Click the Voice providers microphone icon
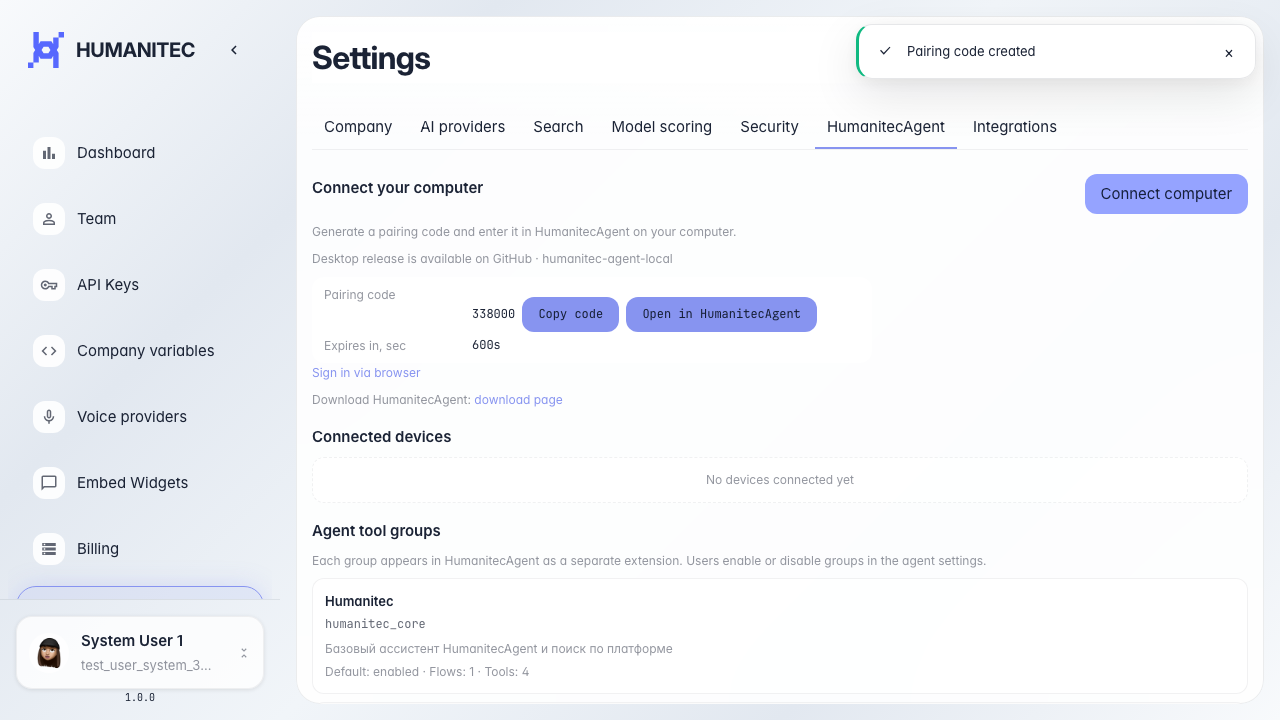 [49, 417]
